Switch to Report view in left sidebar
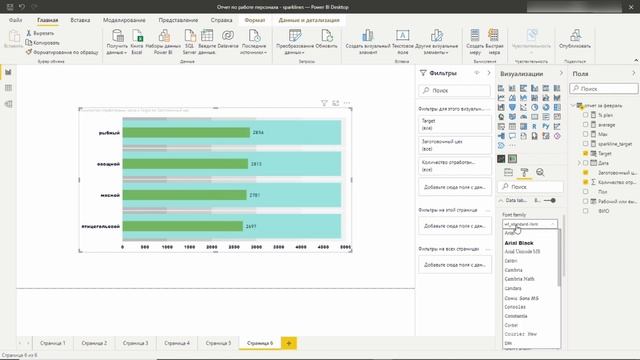The height and width of the screenshot is (360, 640). point(8,72)
